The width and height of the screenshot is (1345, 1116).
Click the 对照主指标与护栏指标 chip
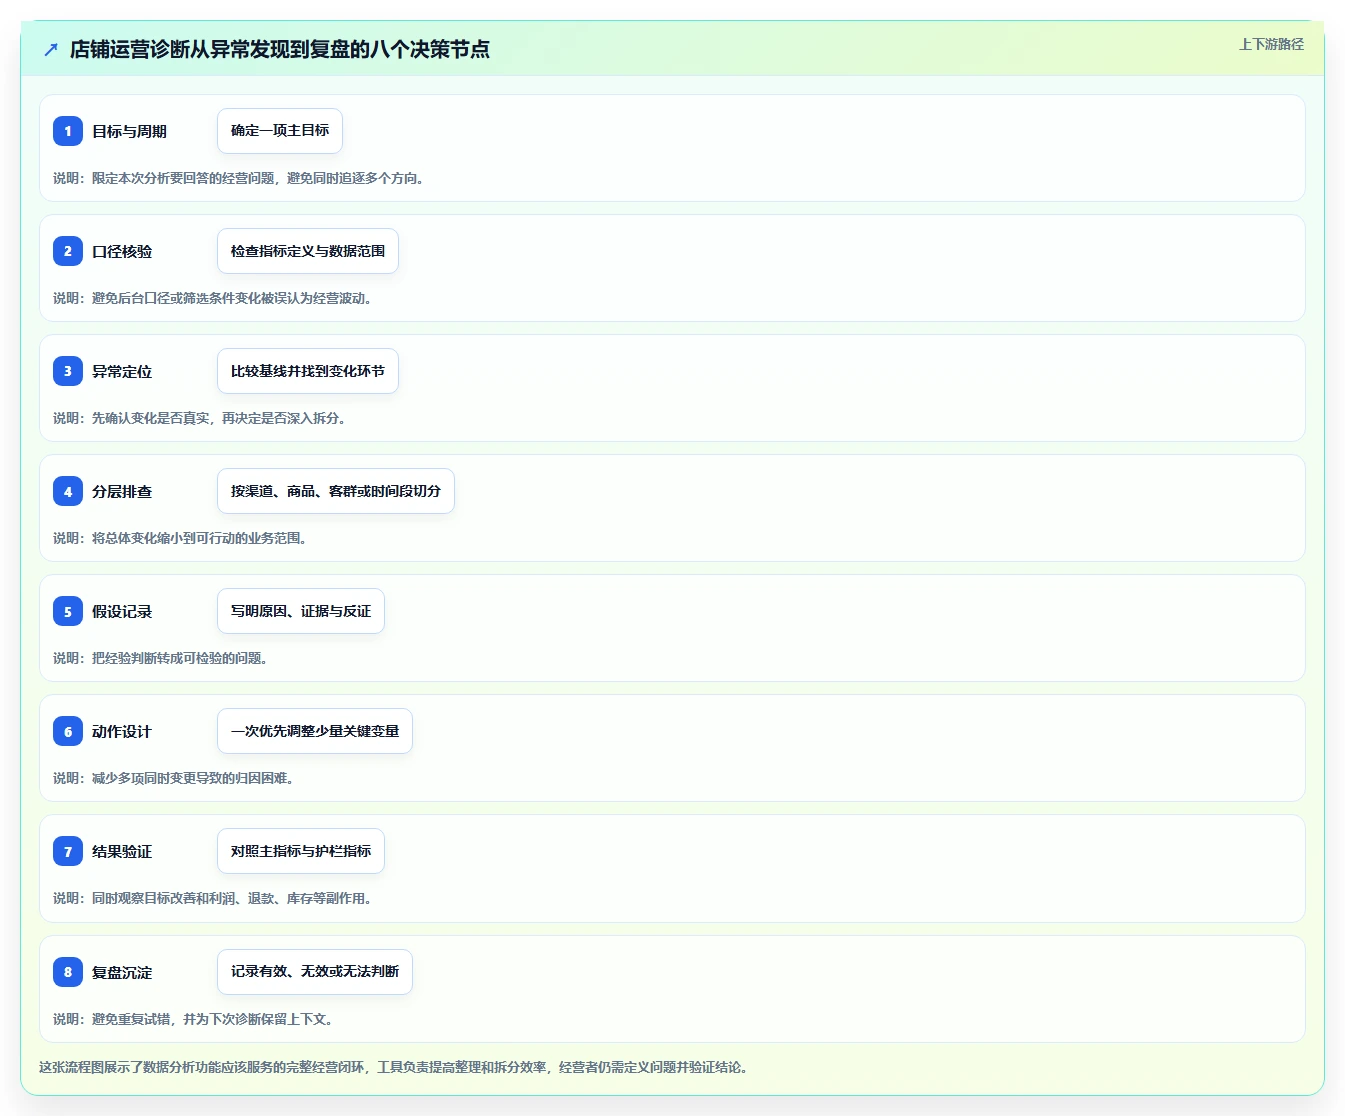[301, 851]
